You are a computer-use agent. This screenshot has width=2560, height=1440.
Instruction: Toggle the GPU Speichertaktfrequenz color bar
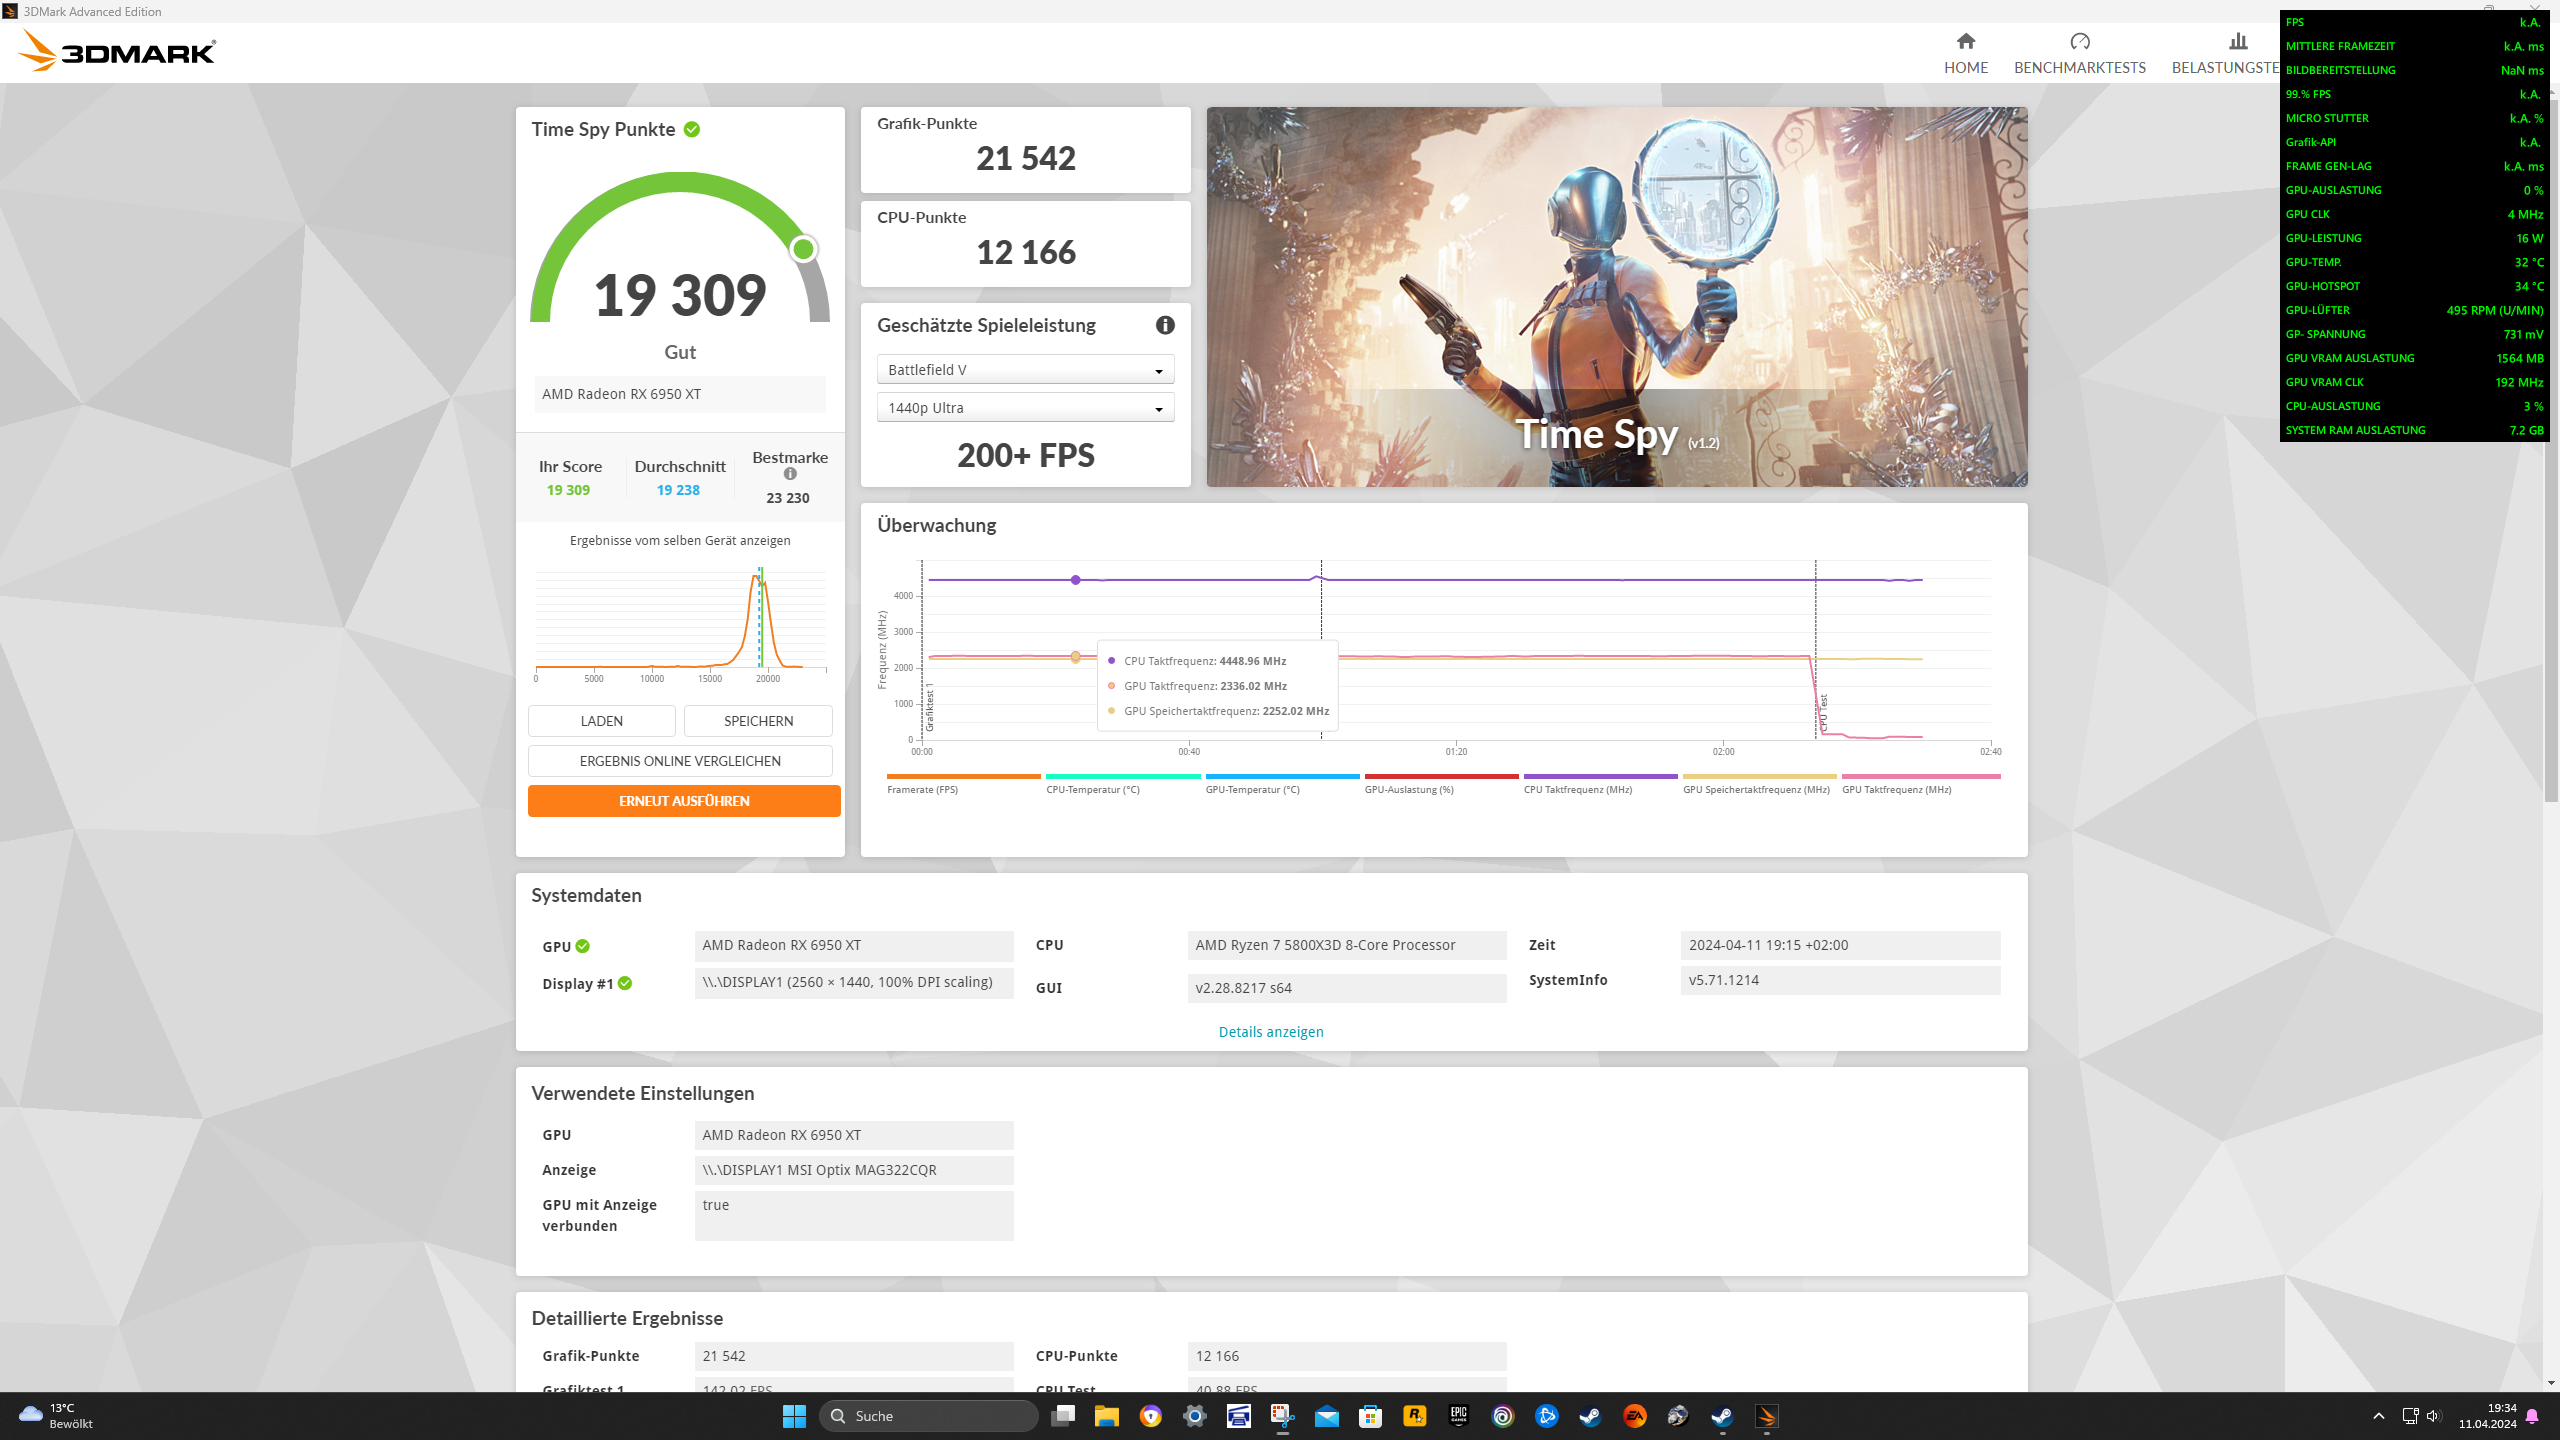click(x=1758, y=777)
